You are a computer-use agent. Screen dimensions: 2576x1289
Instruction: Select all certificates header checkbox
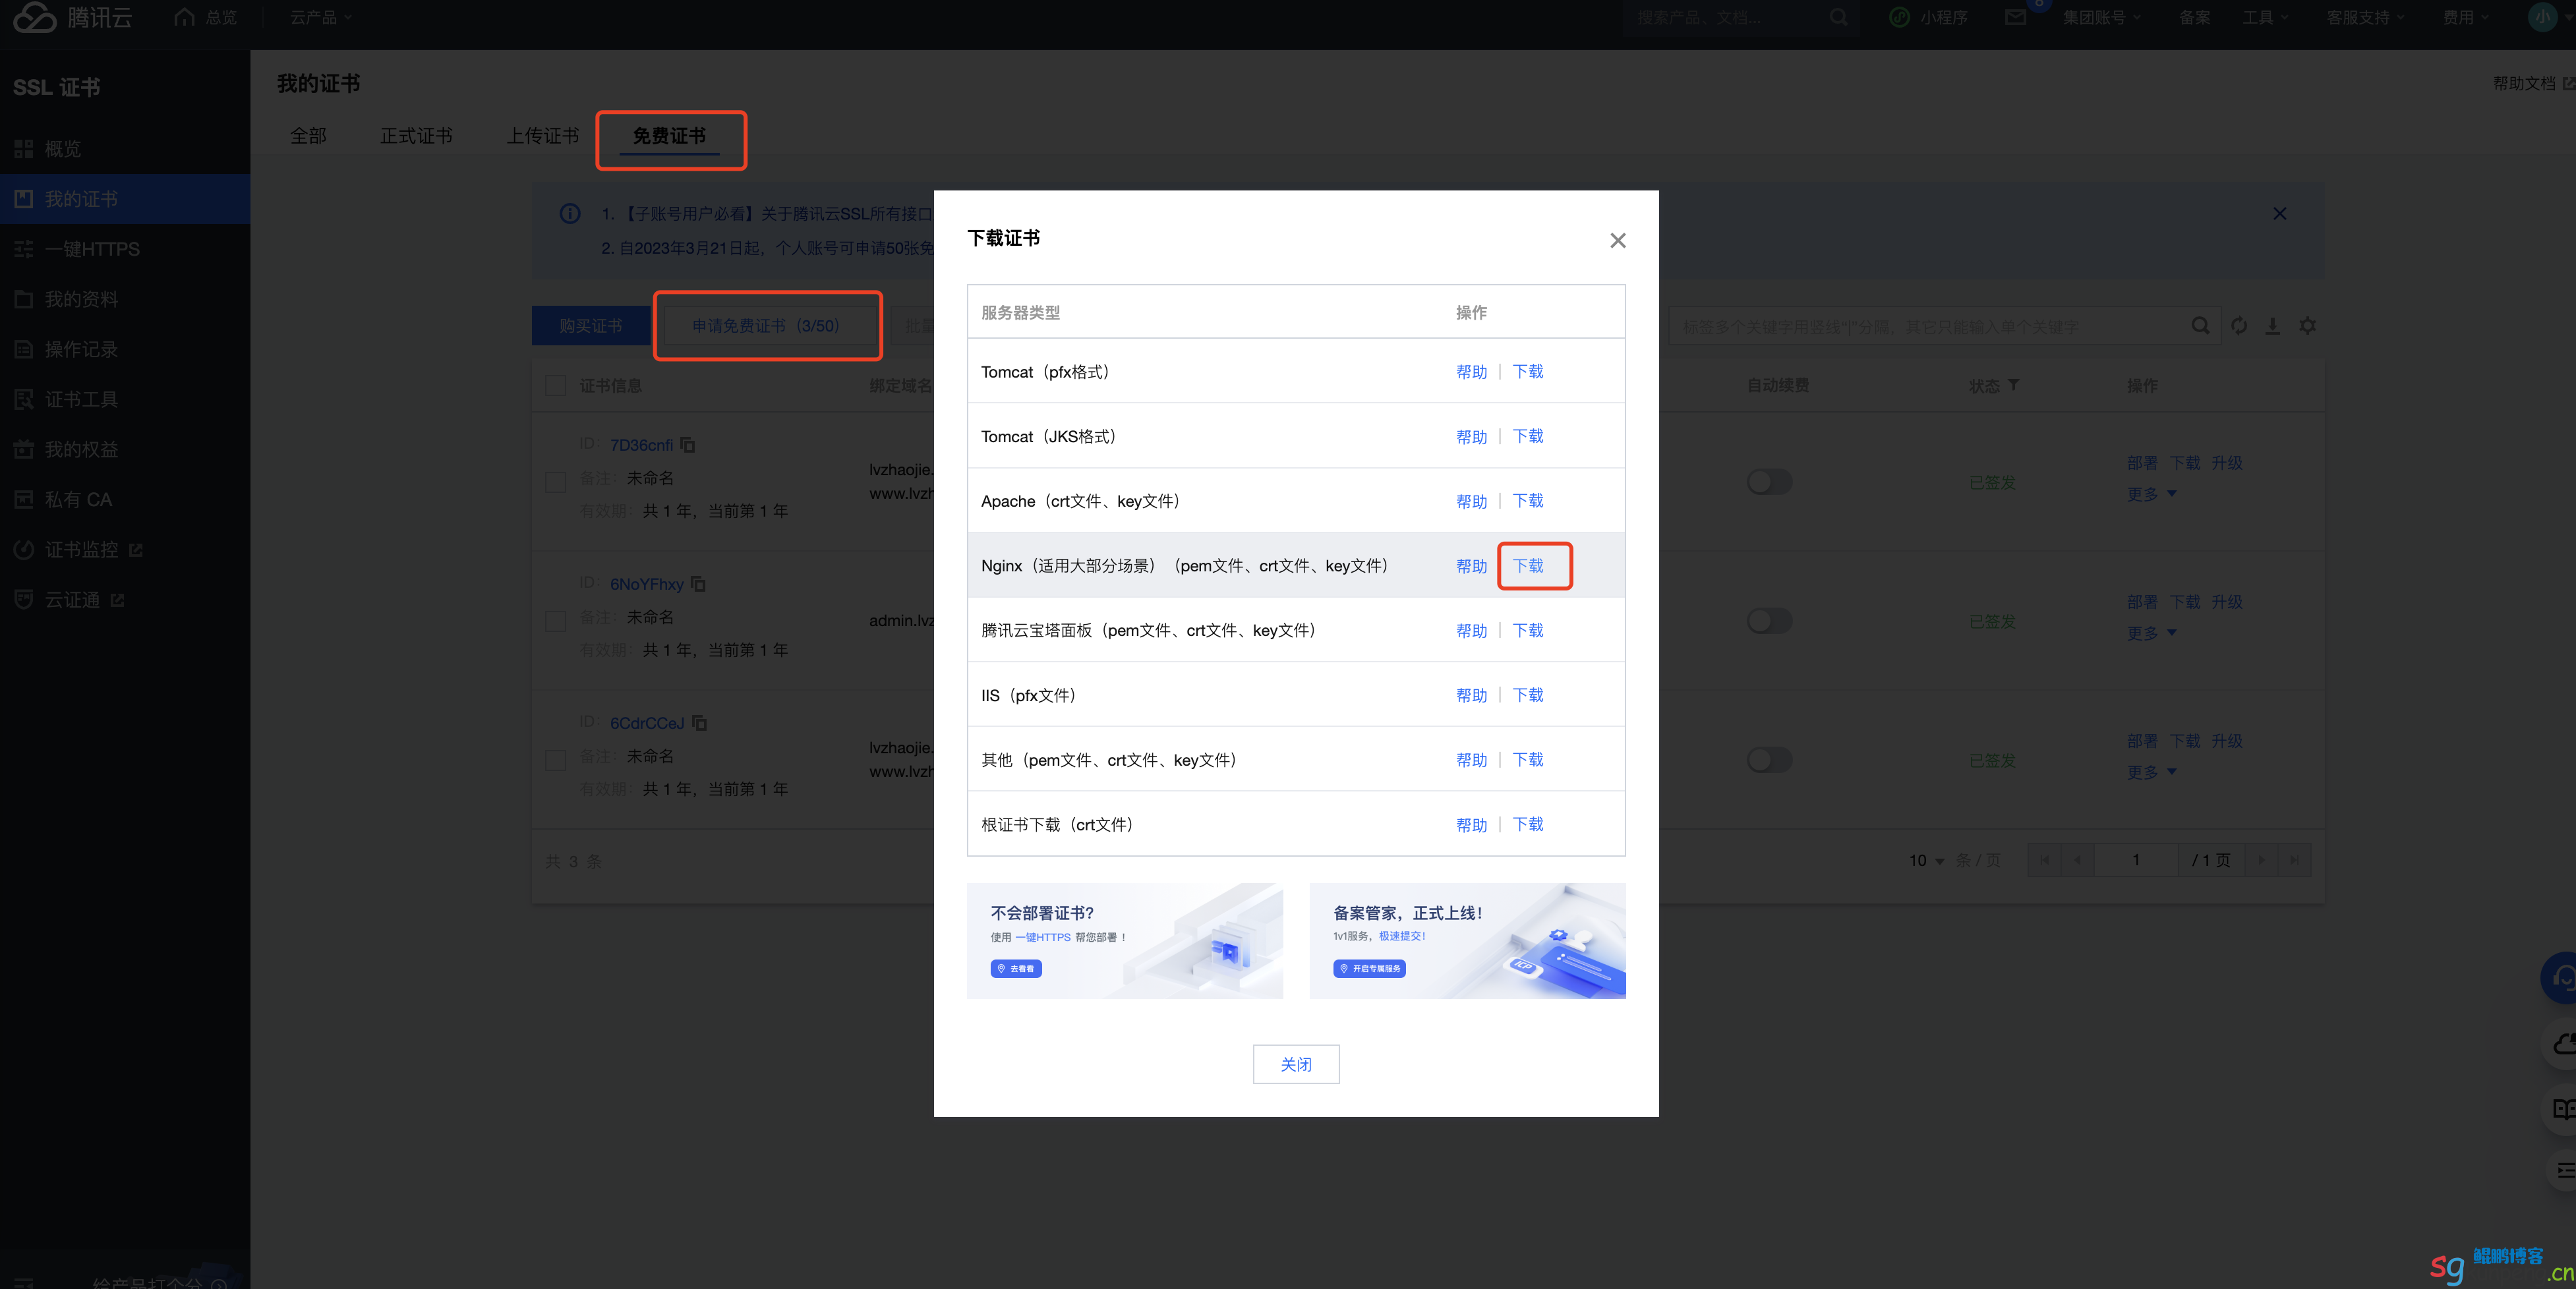coord(556,386)
